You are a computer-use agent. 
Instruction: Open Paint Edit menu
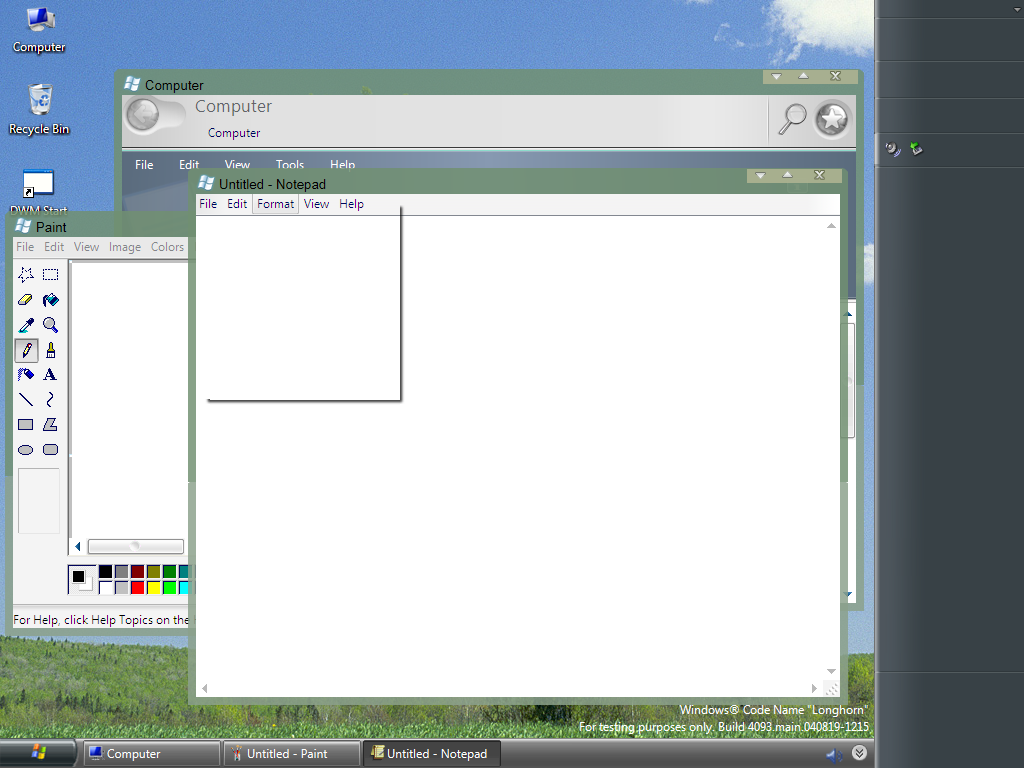[54, 247]
